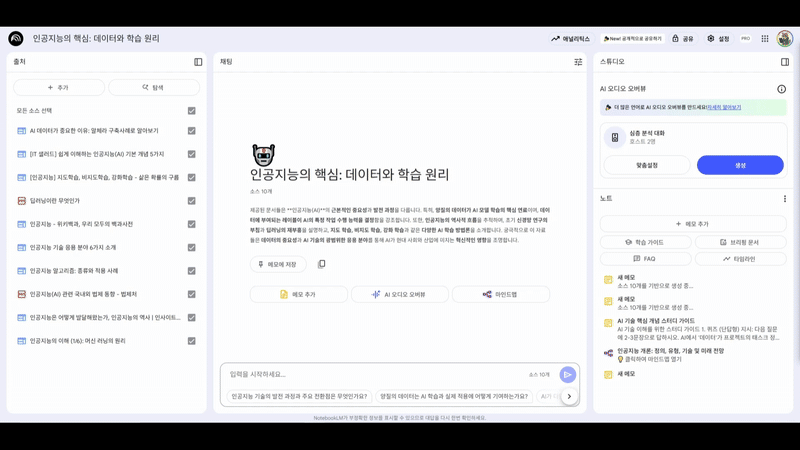
Task: Click the 탐색 discover button
Action: coord(154,88)
